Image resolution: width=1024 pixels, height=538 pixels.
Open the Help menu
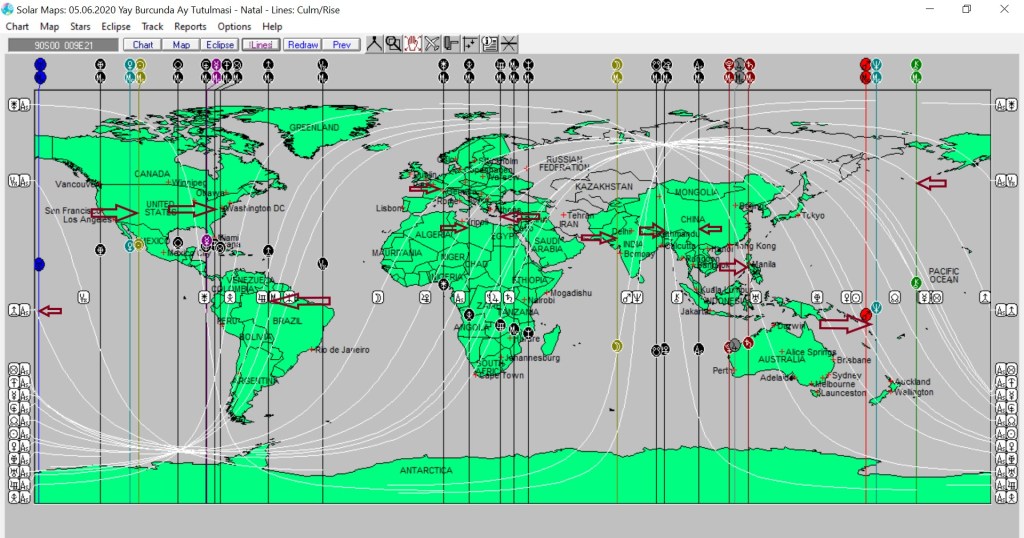272,26
